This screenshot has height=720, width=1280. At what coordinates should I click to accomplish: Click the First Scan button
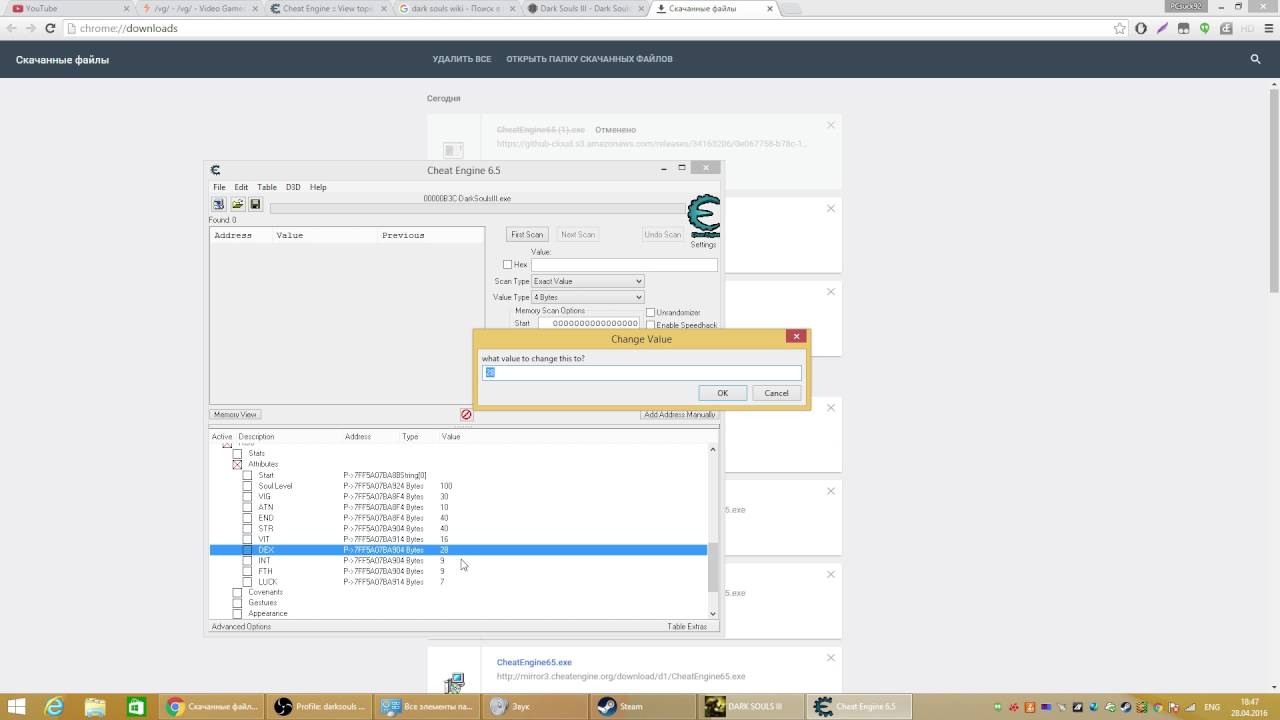(x=527, y=235)
